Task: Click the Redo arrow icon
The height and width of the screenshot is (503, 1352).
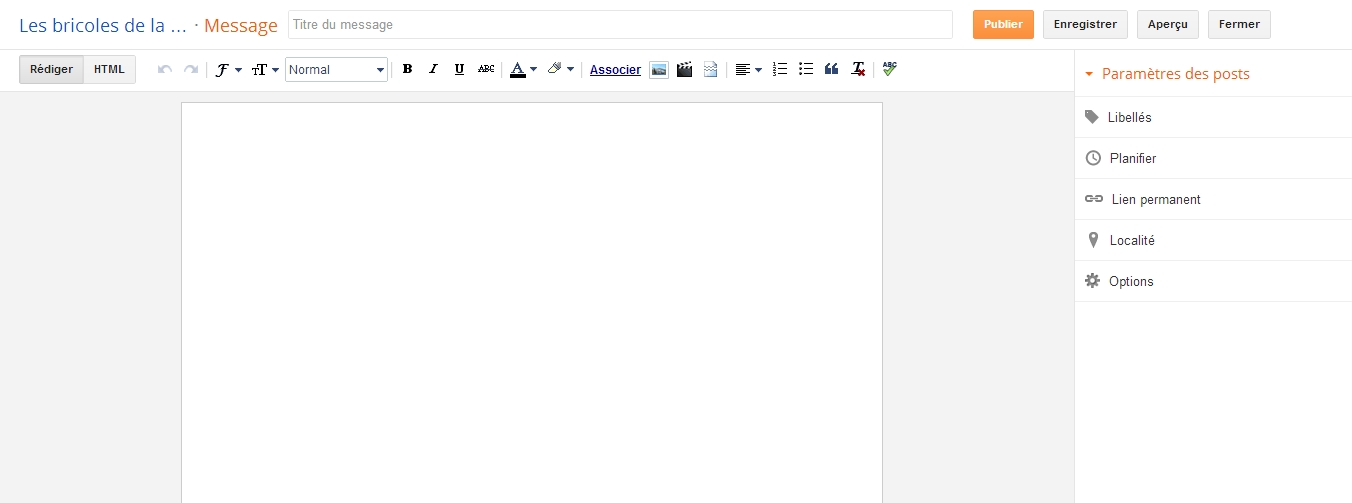Action: (x=190, y=69)
